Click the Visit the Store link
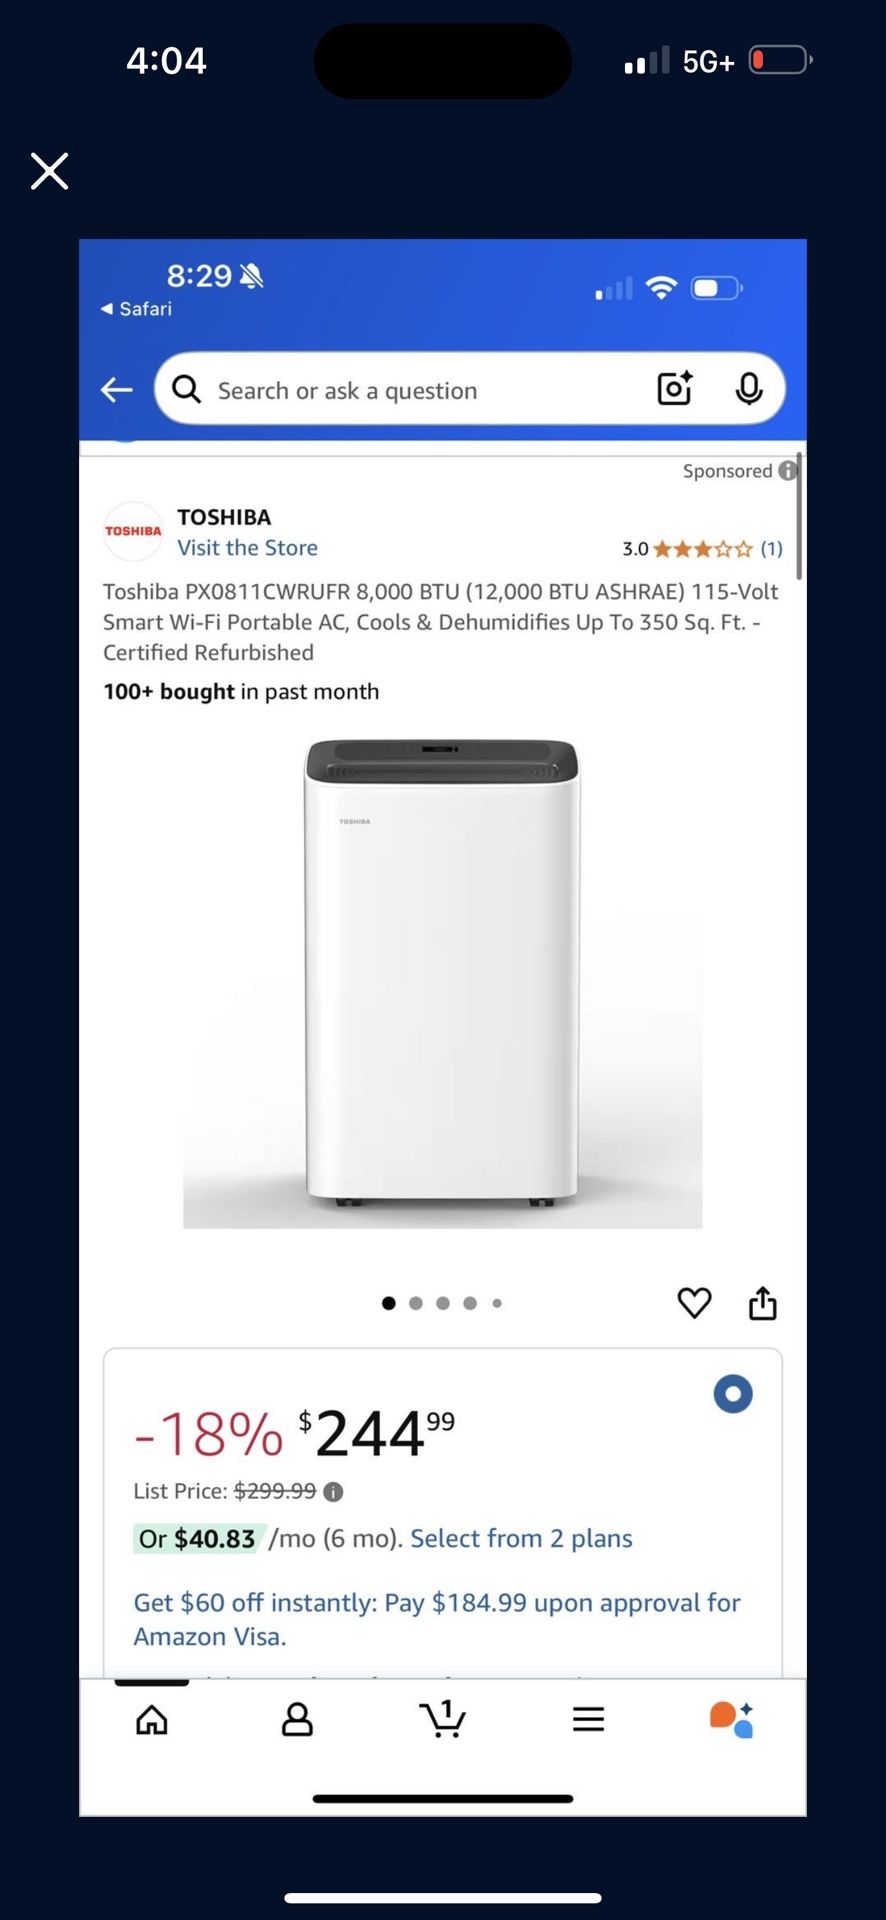 (247, 548)
